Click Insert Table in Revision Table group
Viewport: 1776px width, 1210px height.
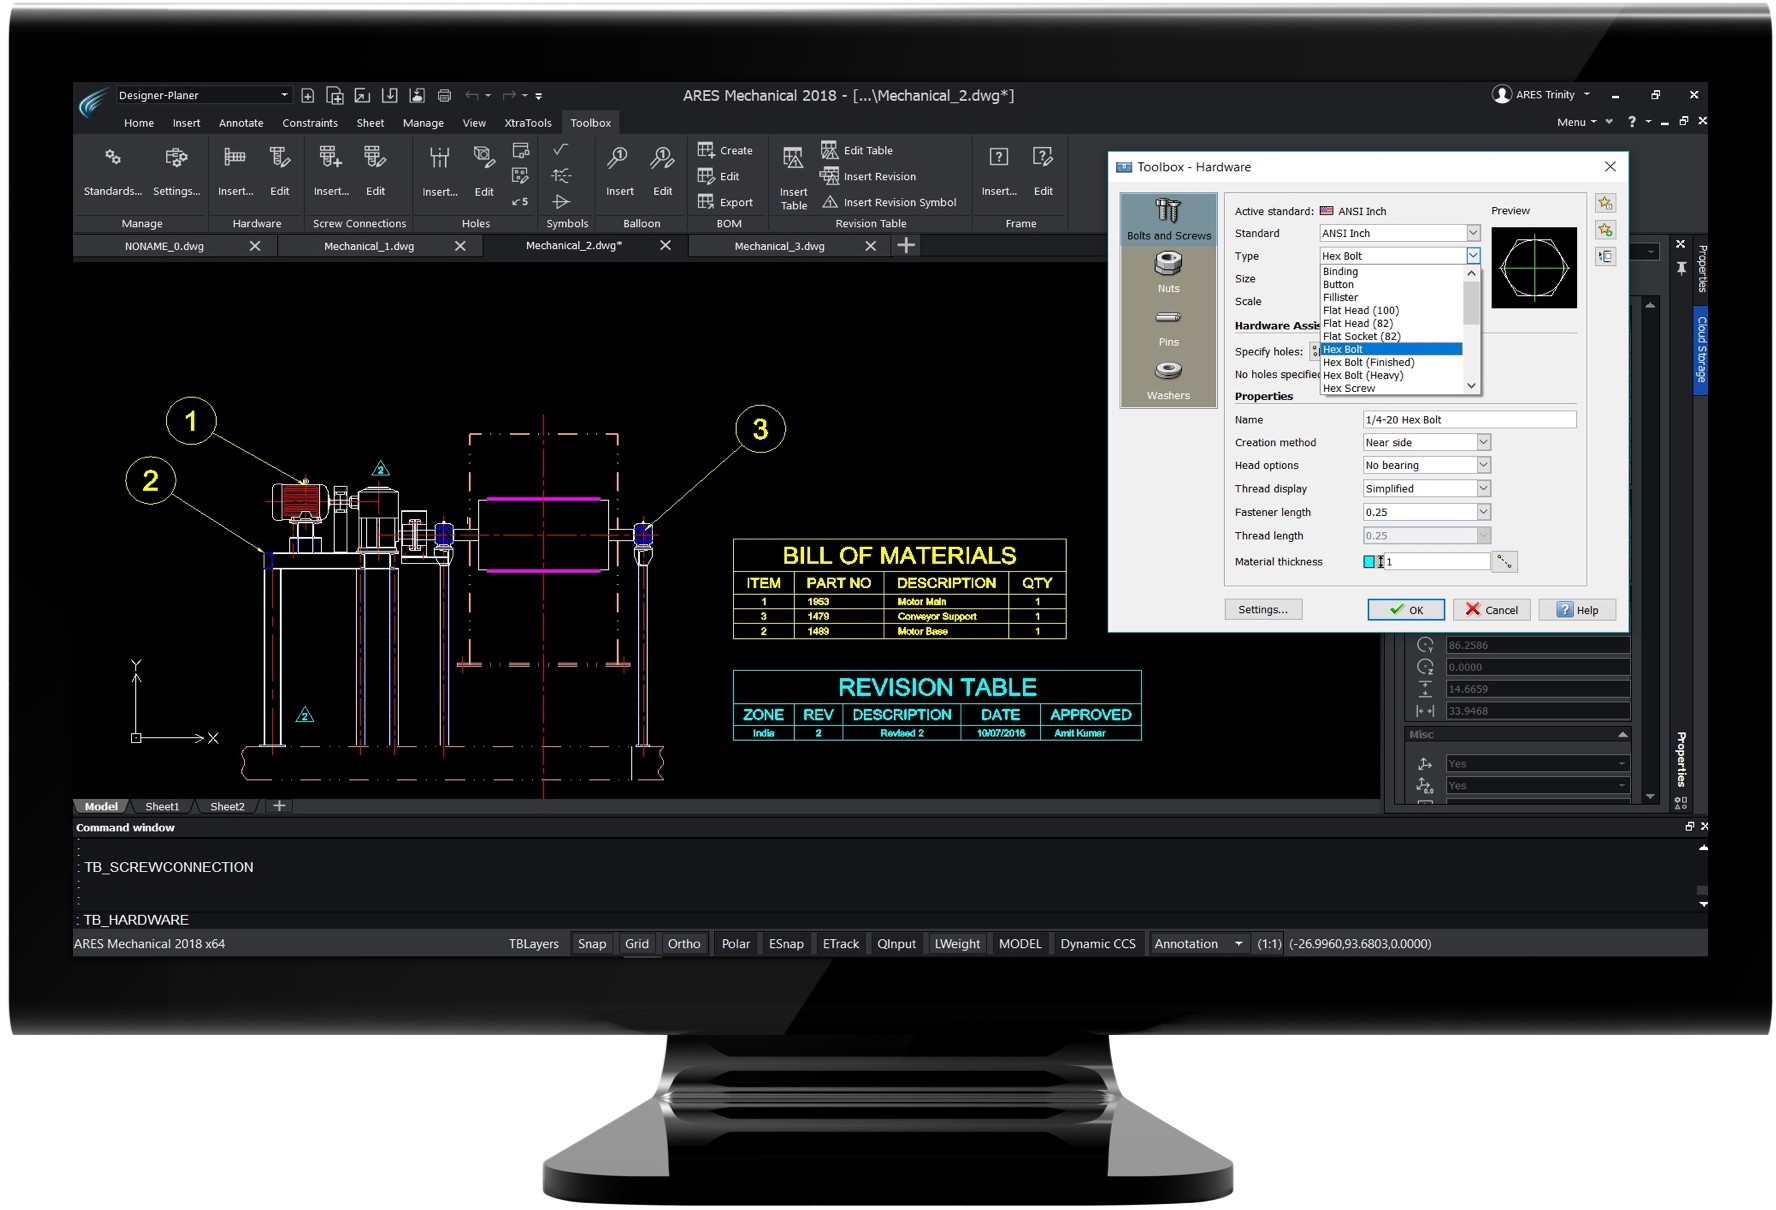point(793,177)
